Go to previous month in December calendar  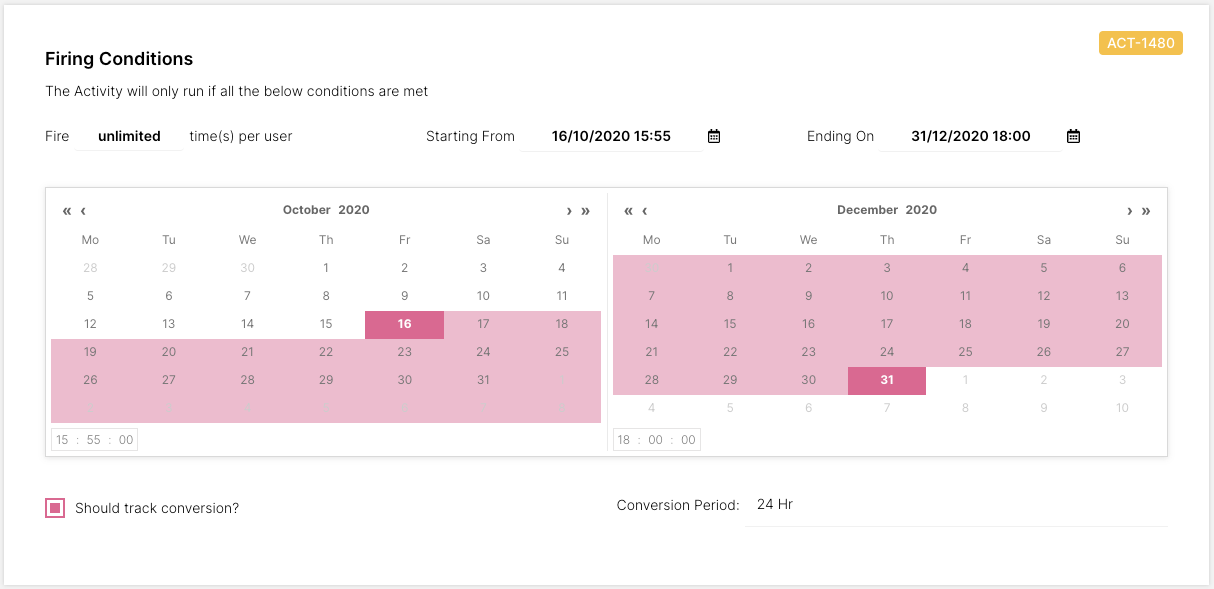(x=645, y=211)
